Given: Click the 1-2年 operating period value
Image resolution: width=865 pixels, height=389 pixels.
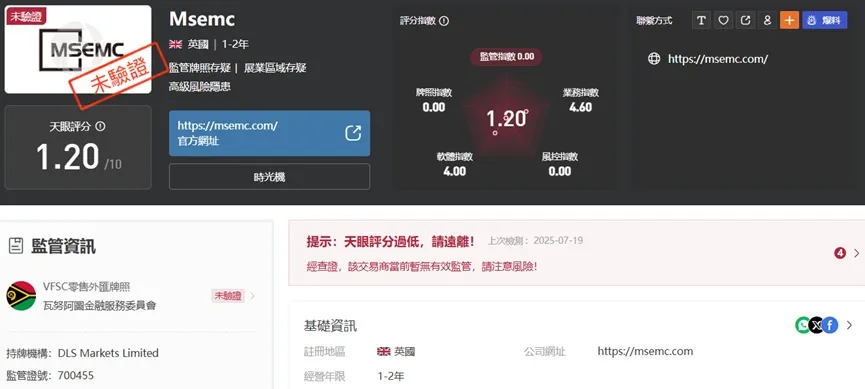Looking at the screenshot, I should [x=391, y=376].
